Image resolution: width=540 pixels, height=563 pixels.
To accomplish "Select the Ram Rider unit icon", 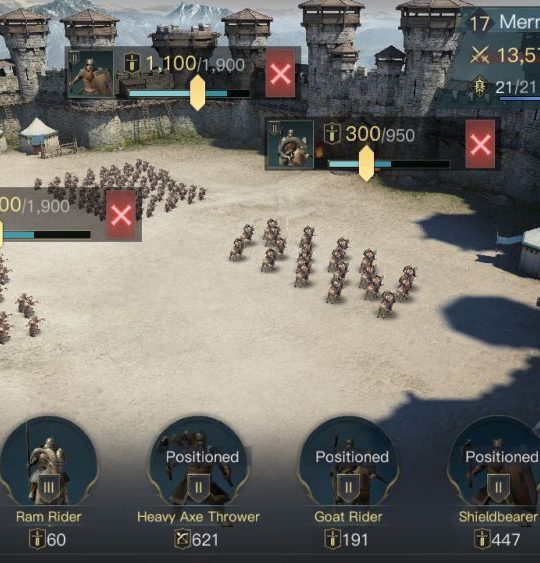I will [x=48, y=462].
